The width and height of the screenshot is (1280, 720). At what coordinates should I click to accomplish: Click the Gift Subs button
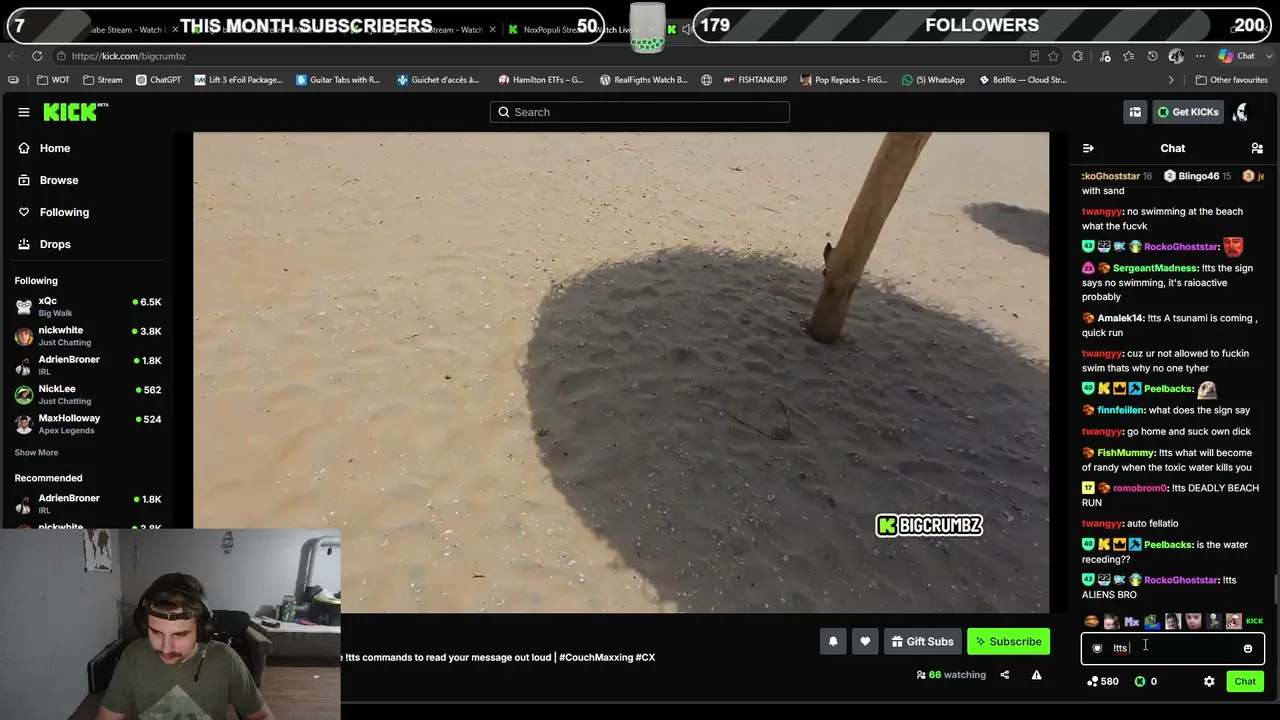click(x=922, y=642)
